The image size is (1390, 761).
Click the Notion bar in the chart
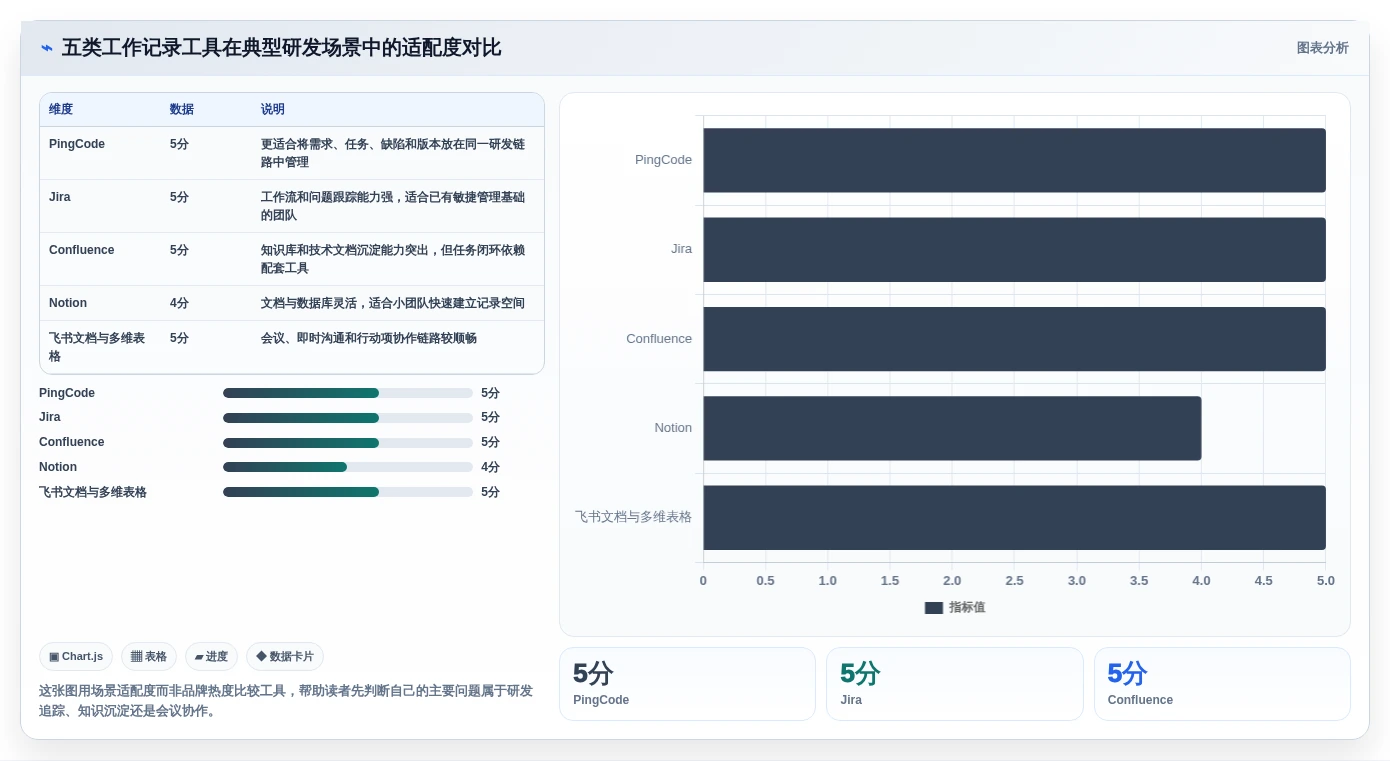click(952, 428)
